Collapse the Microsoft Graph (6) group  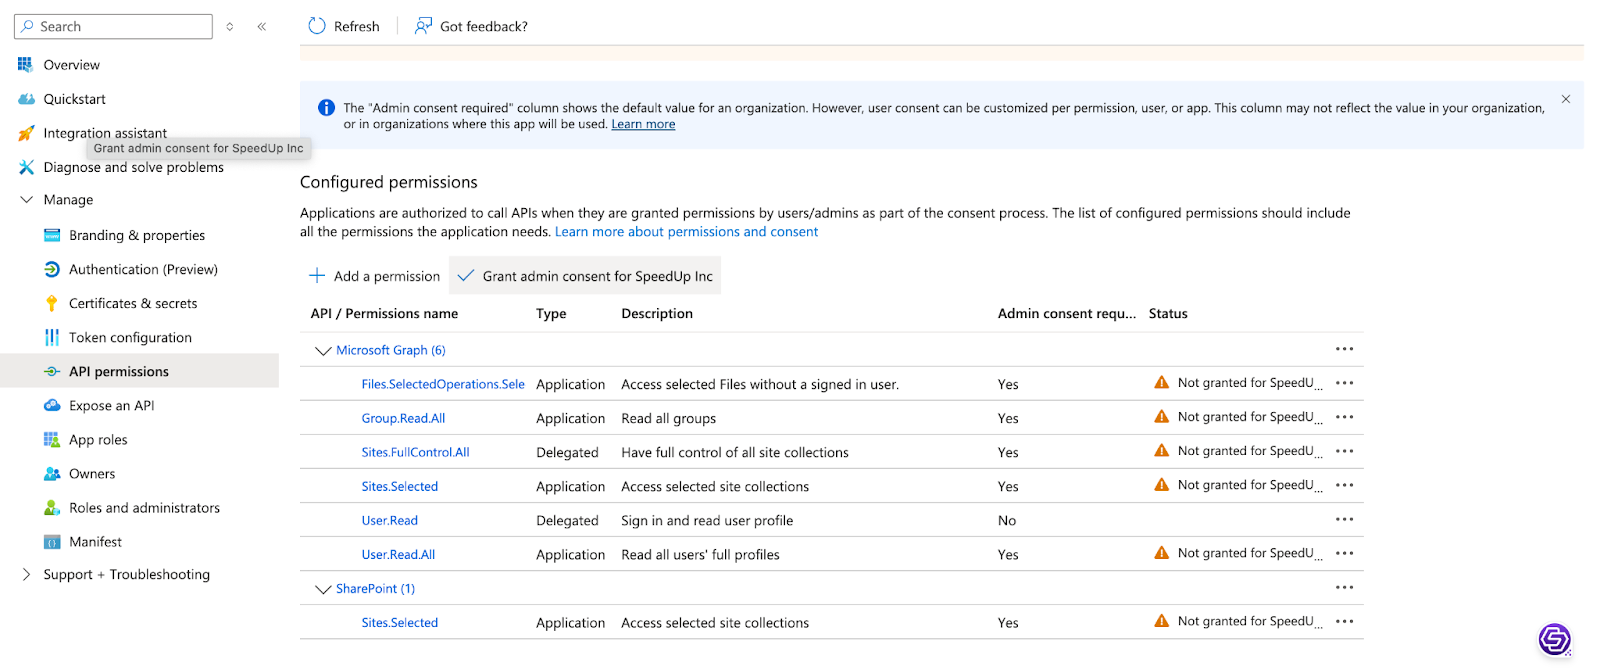click(x=322, y=350)
